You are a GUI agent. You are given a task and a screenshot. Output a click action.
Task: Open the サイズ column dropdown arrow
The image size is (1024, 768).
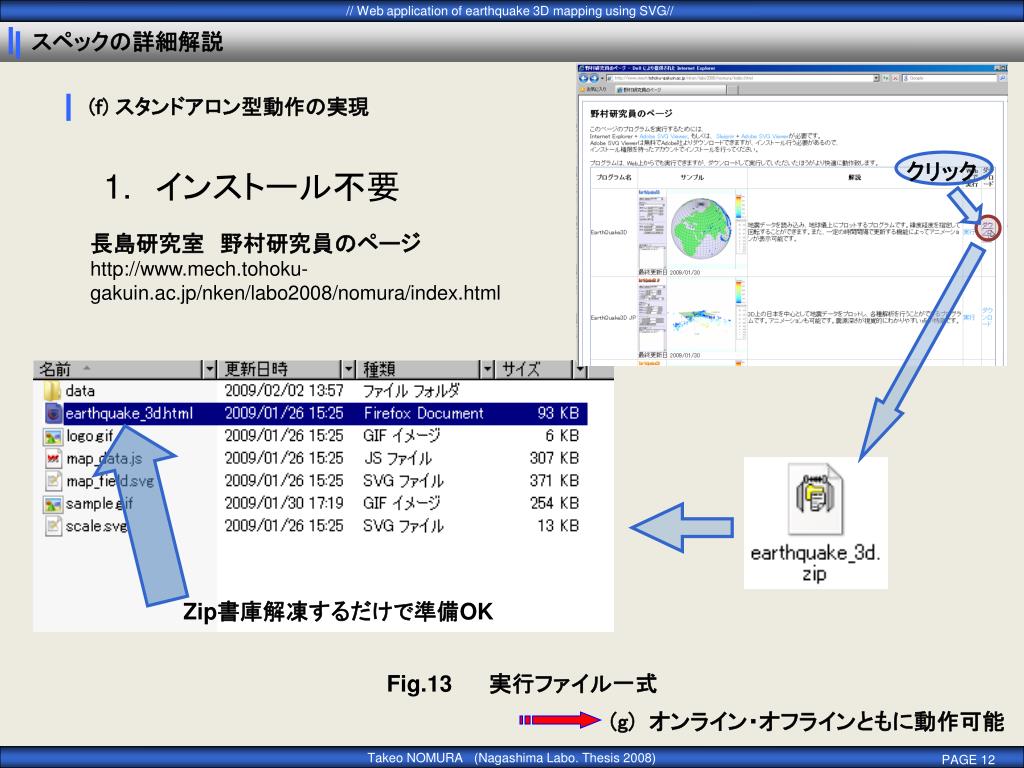(580, 370)
